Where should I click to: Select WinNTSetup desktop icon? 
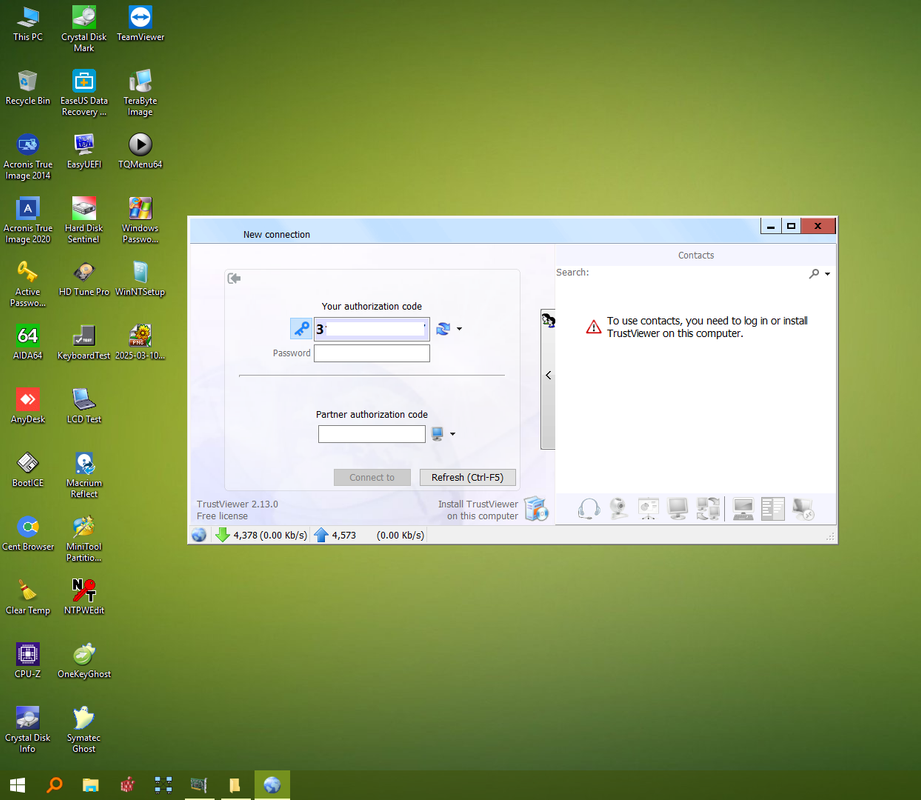point(140,278)
